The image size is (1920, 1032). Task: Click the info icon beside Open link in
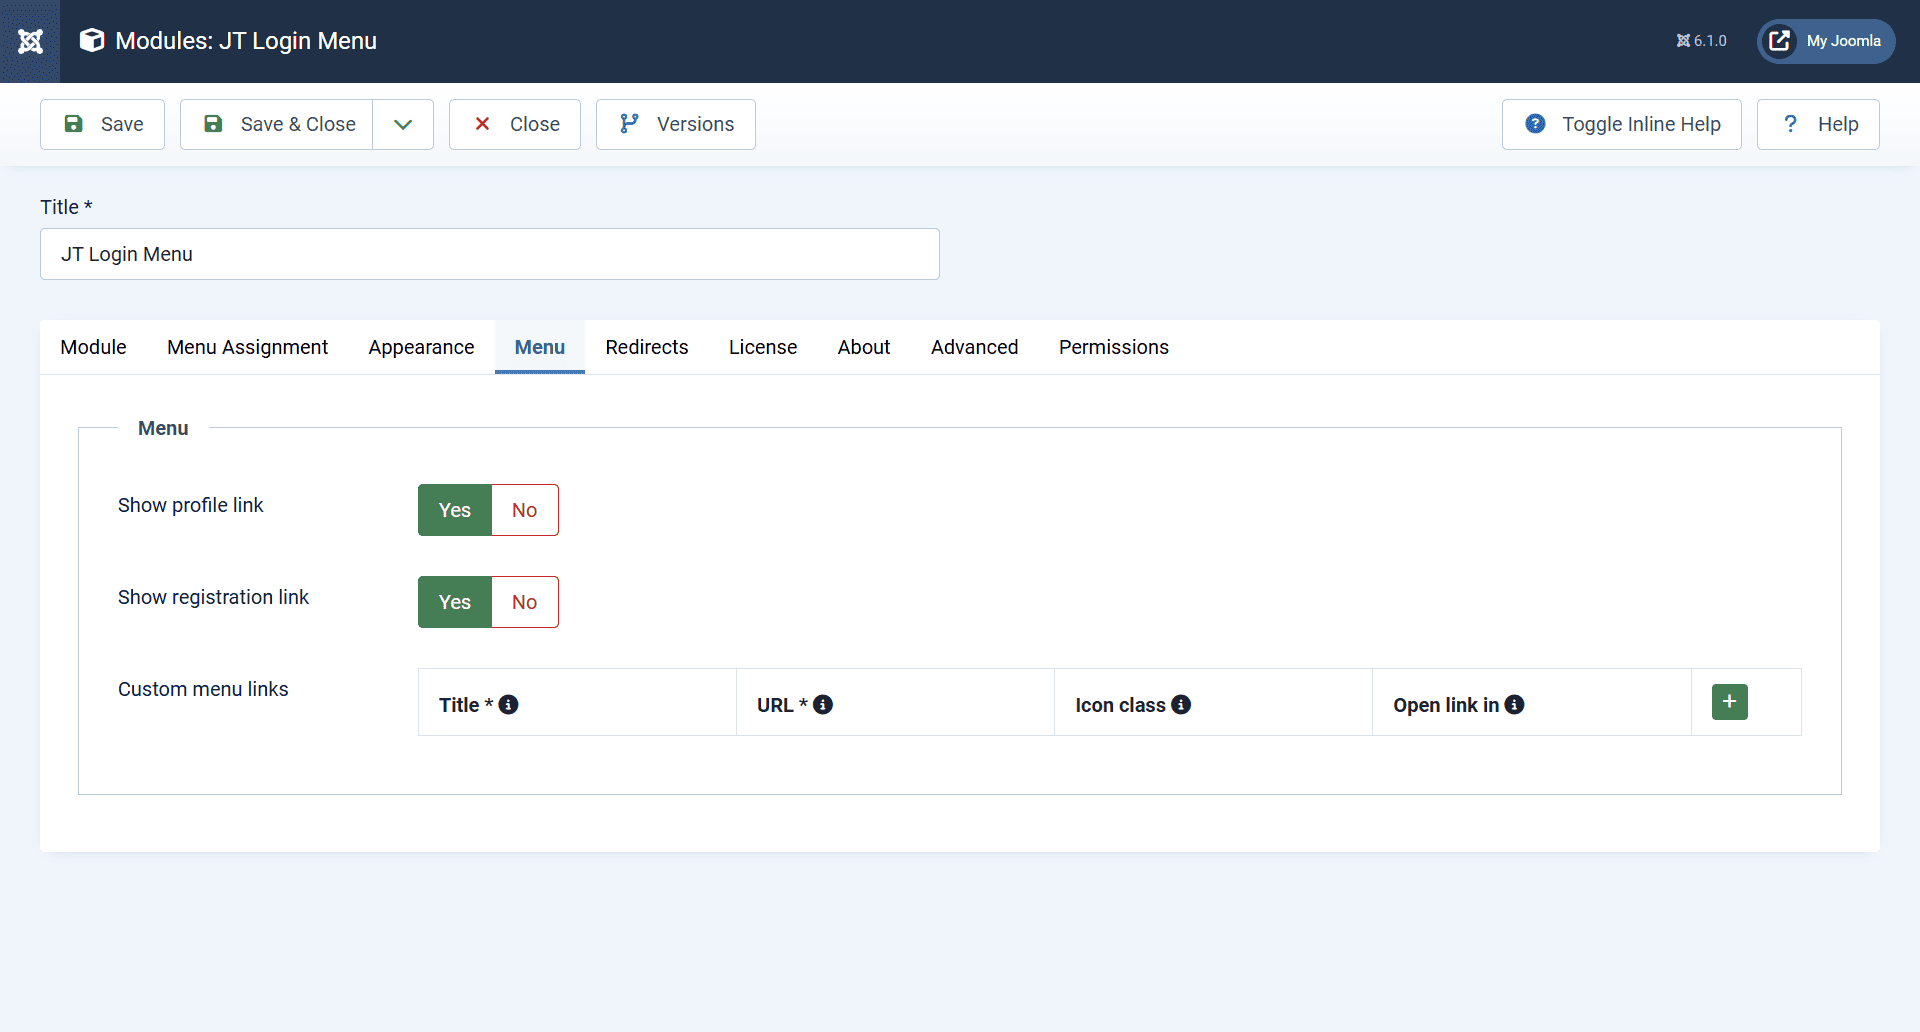1515,704
